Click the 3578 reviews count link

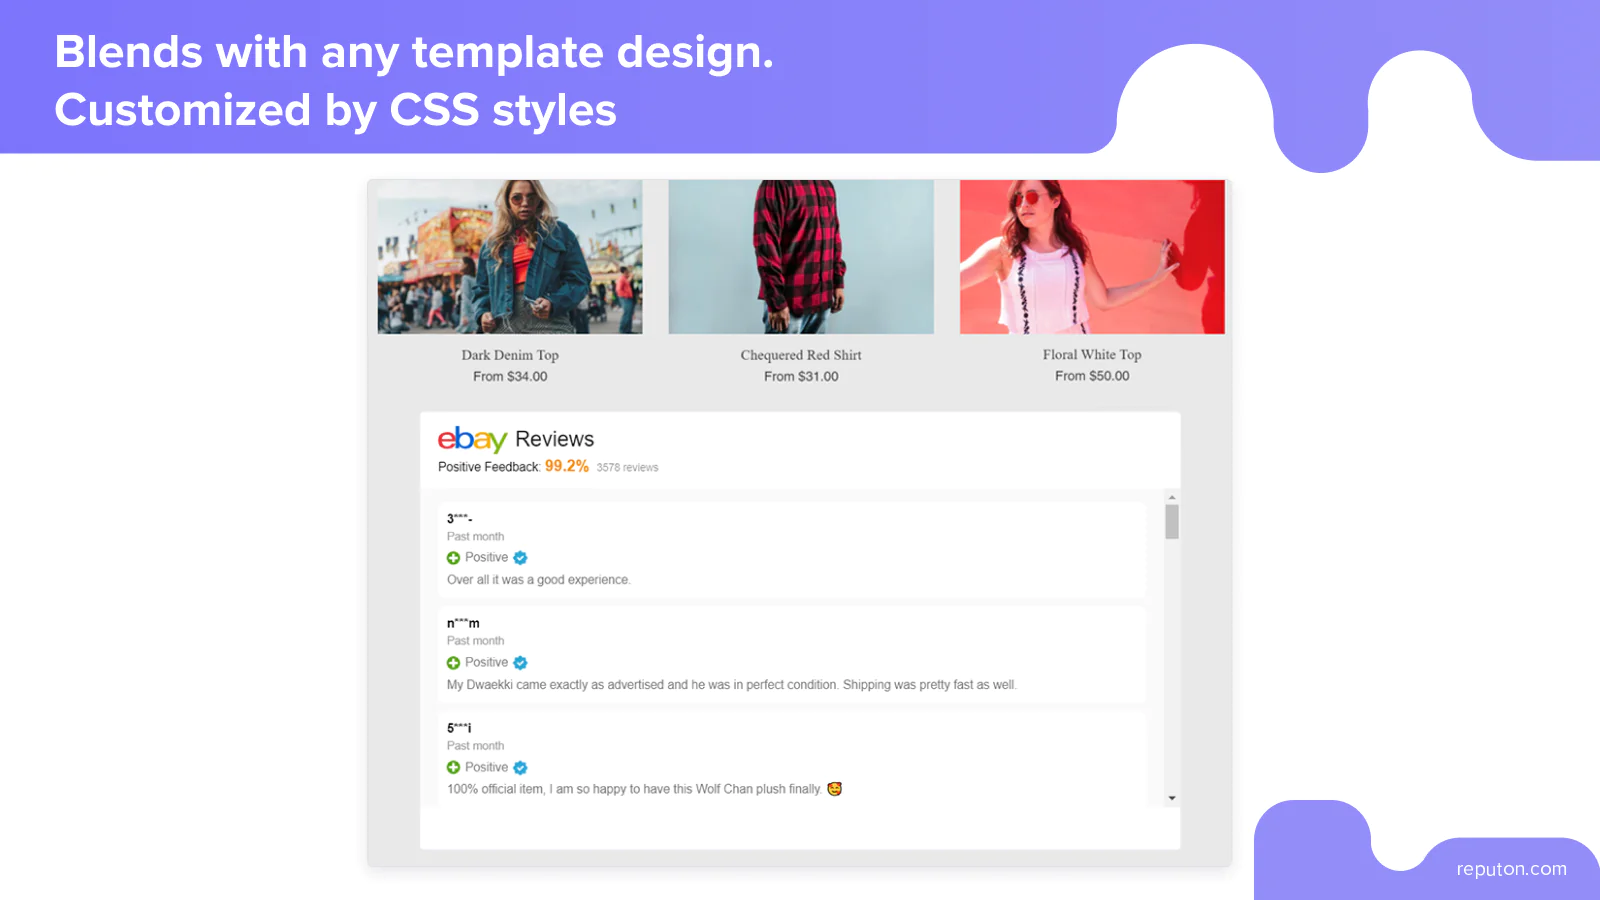click(x=628, y=468)
